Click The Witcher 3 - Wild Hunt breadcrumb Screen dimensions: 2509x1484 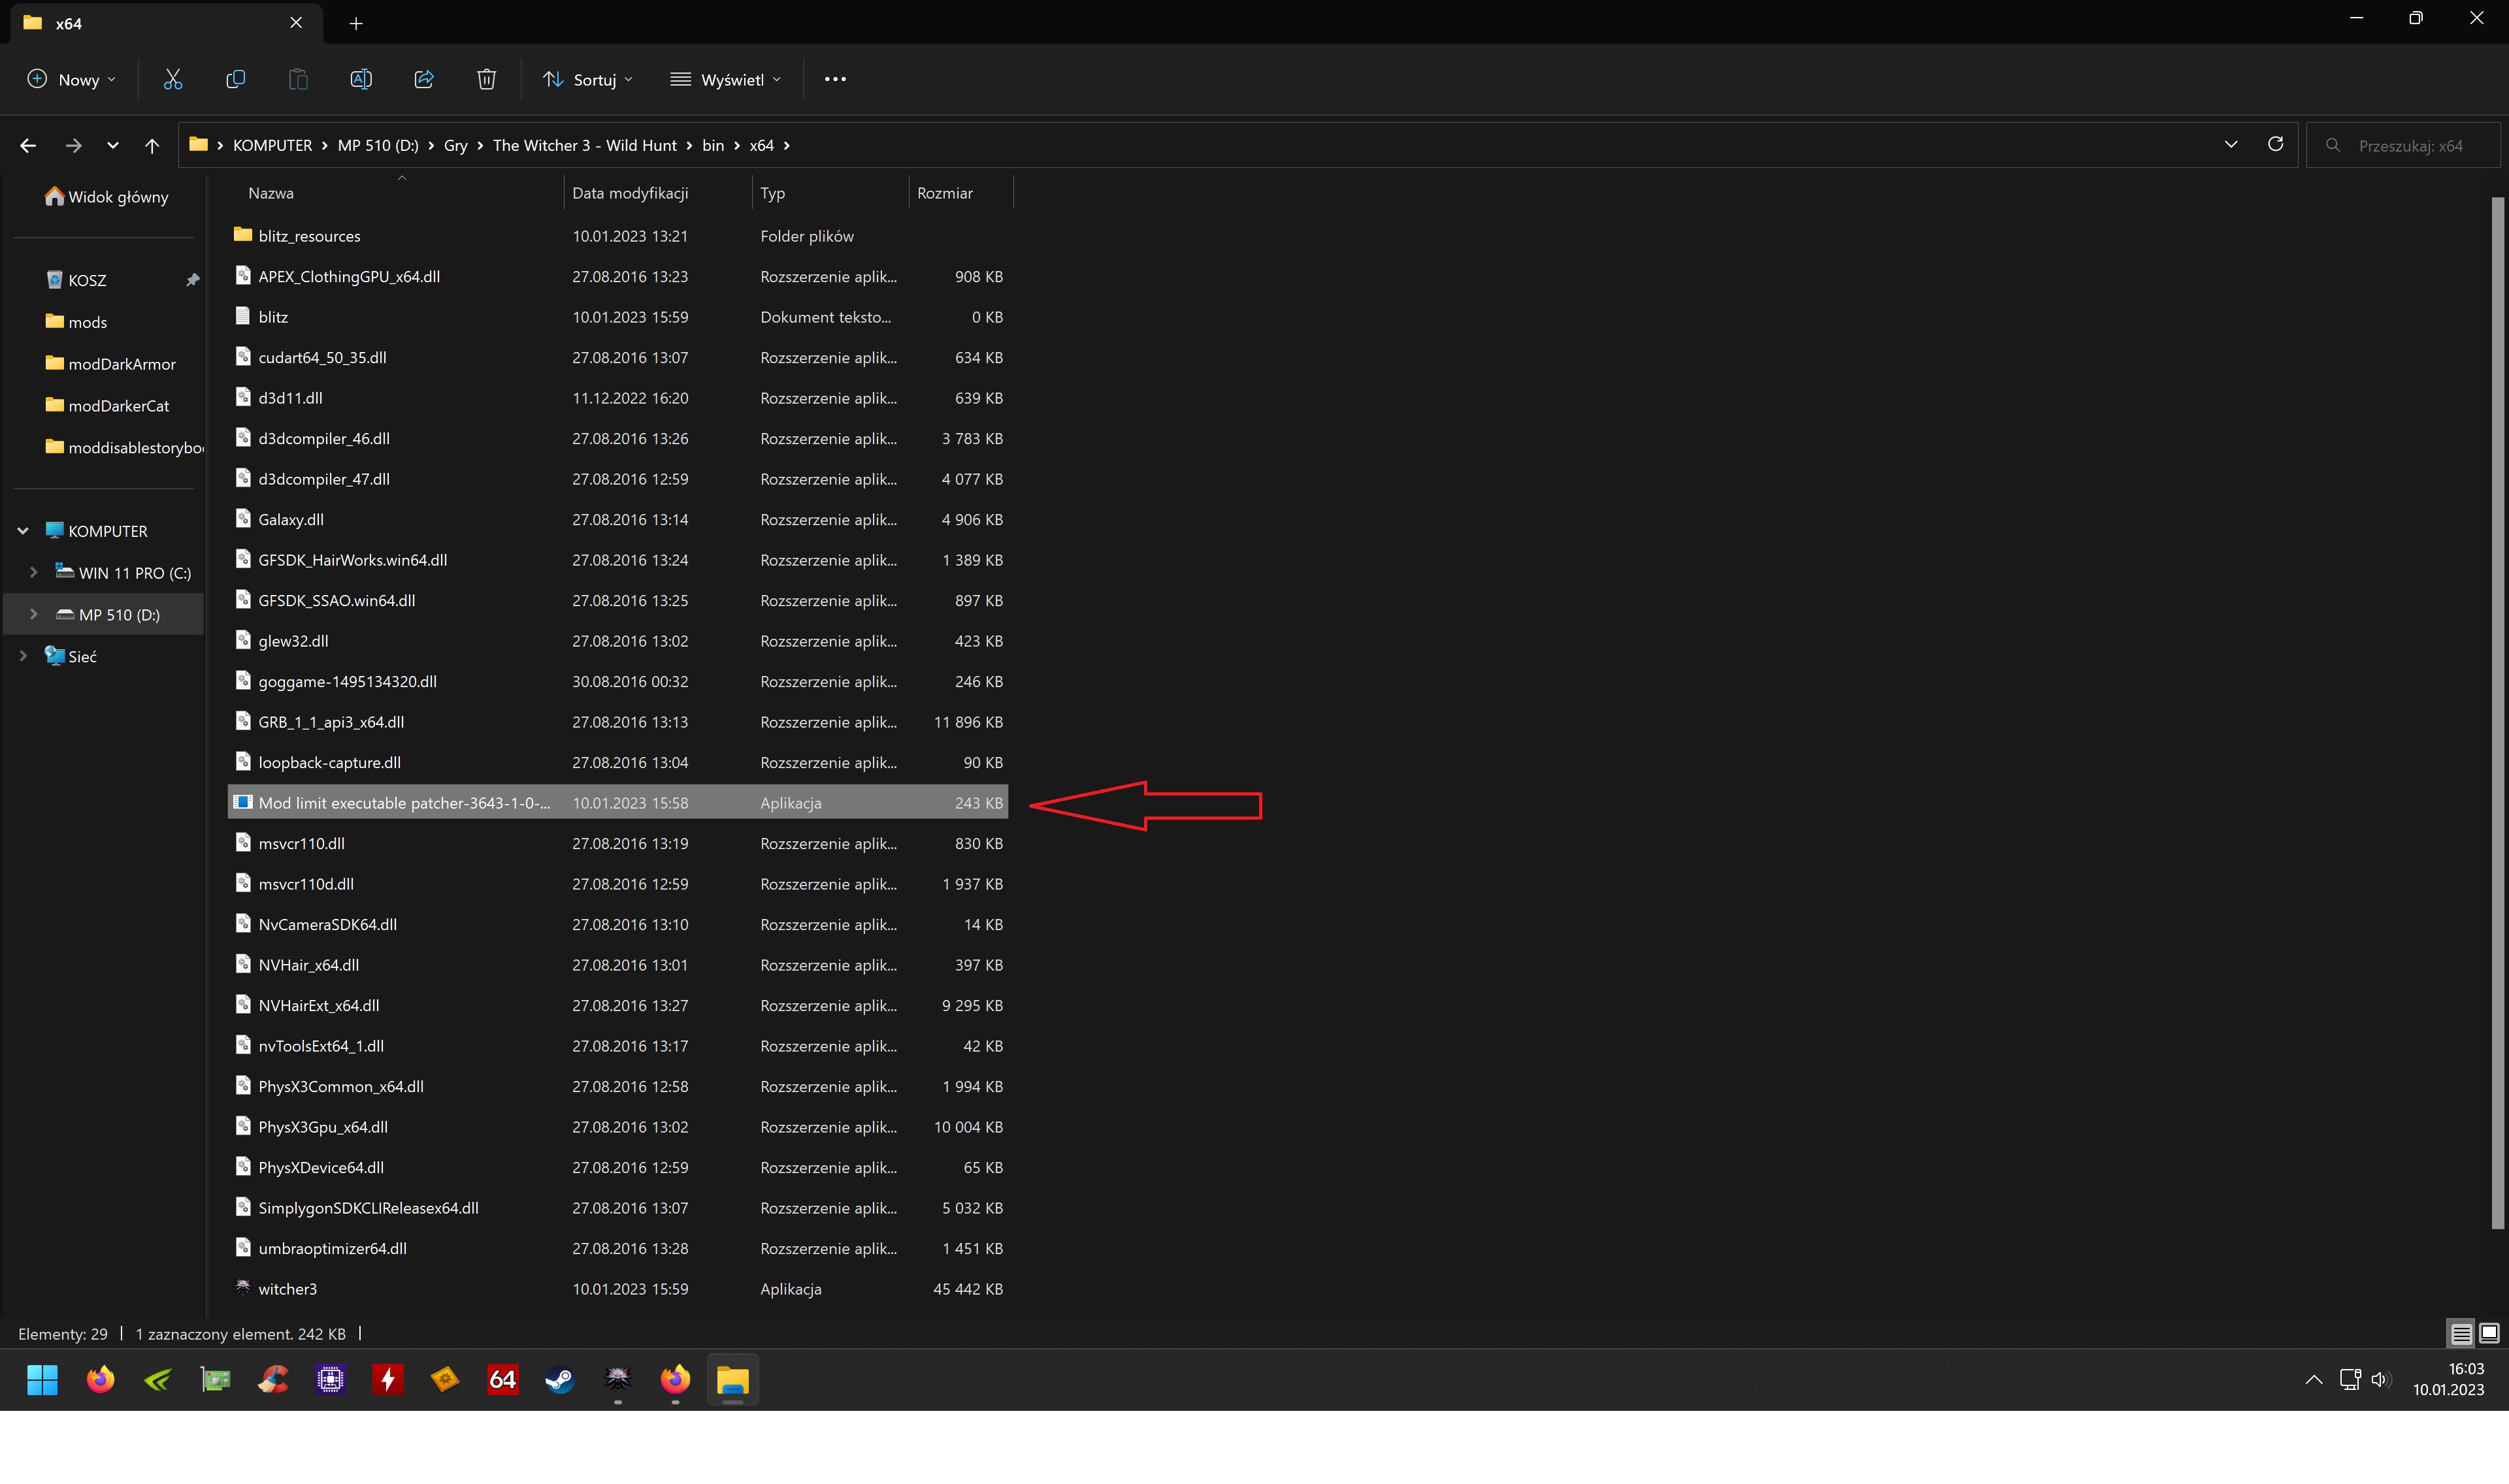pyautogui.click(x=584, y=146)
